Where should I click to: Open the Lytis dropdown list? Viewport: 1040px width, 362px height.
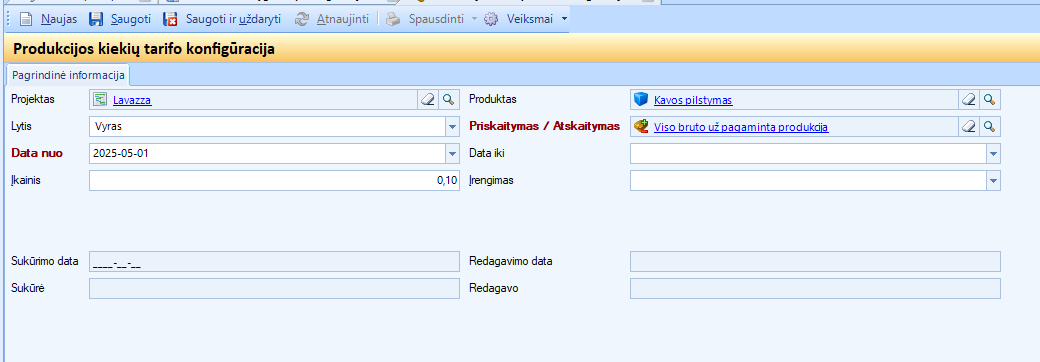(452, 127)
